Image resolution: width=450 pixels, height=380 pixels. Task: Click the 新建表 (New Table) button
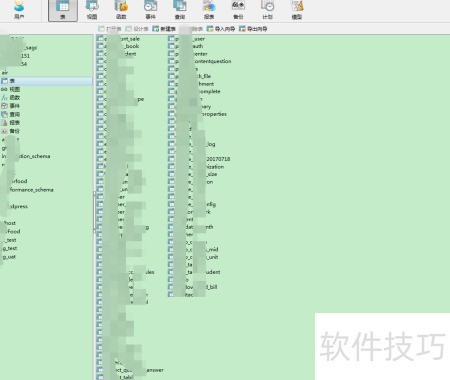point(164,29)
